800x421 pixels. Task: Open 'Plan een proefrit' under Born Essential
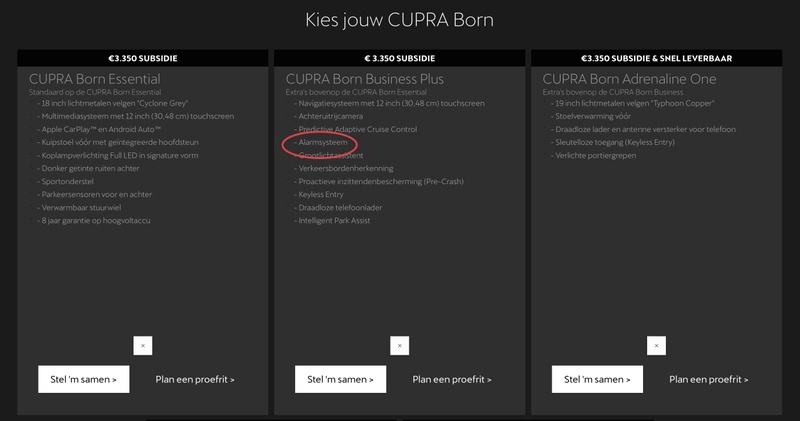point(195,379)
